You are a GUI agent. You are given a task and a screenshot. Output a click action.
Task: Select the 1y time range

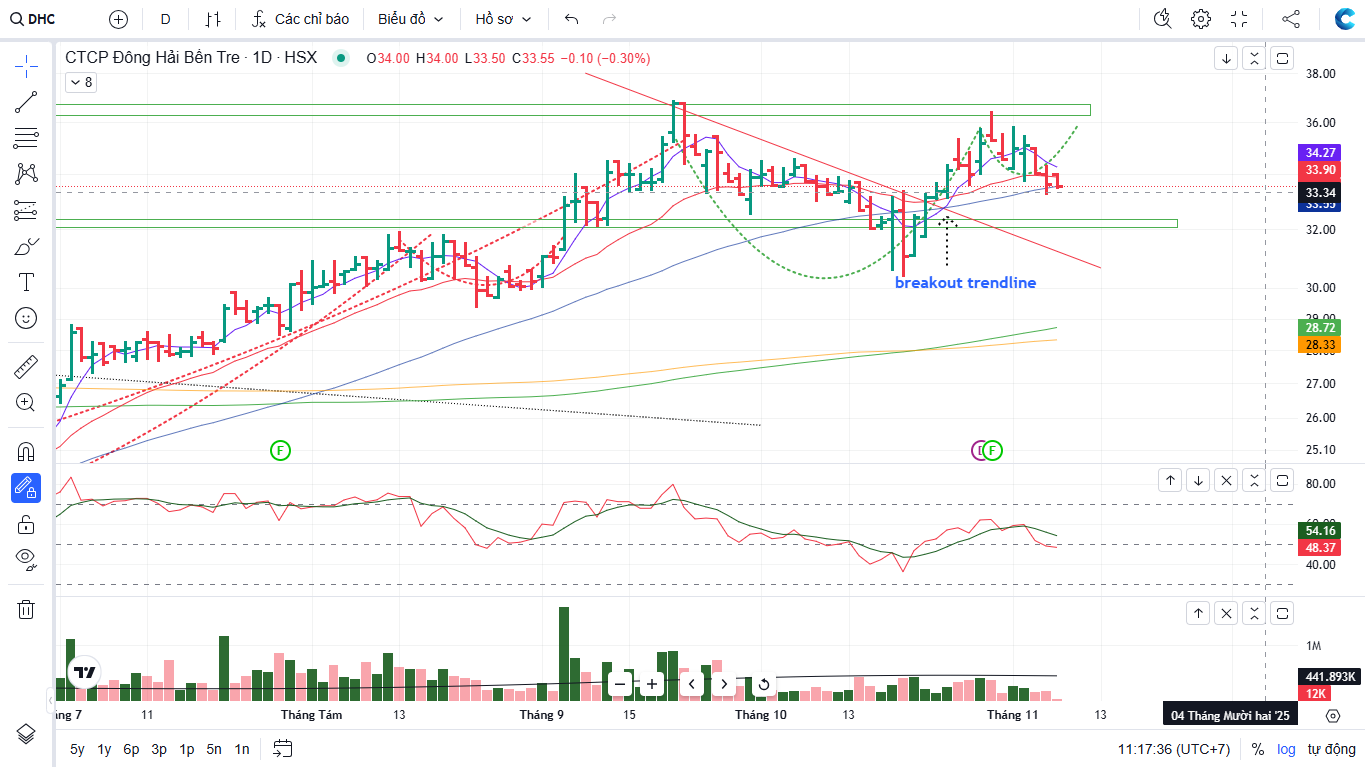pyautogui.click(x=104, y=749)
